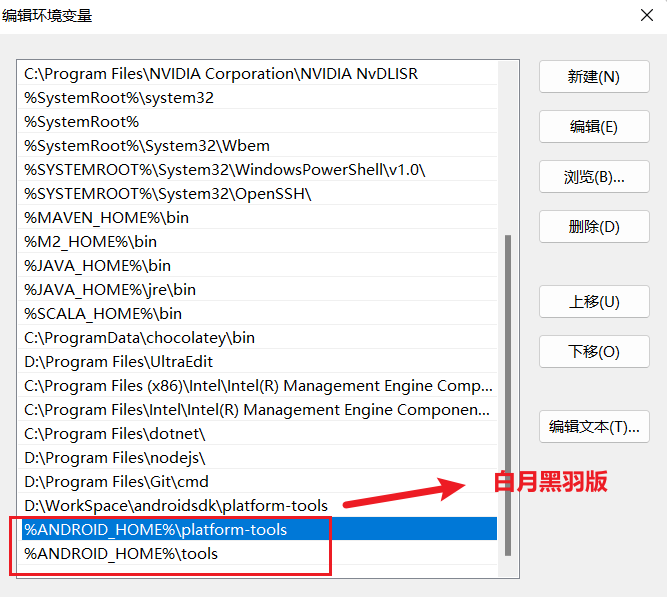
Task: Select the NVIDIA NvDLISR path entry
Action: click(x=257, y=74)
